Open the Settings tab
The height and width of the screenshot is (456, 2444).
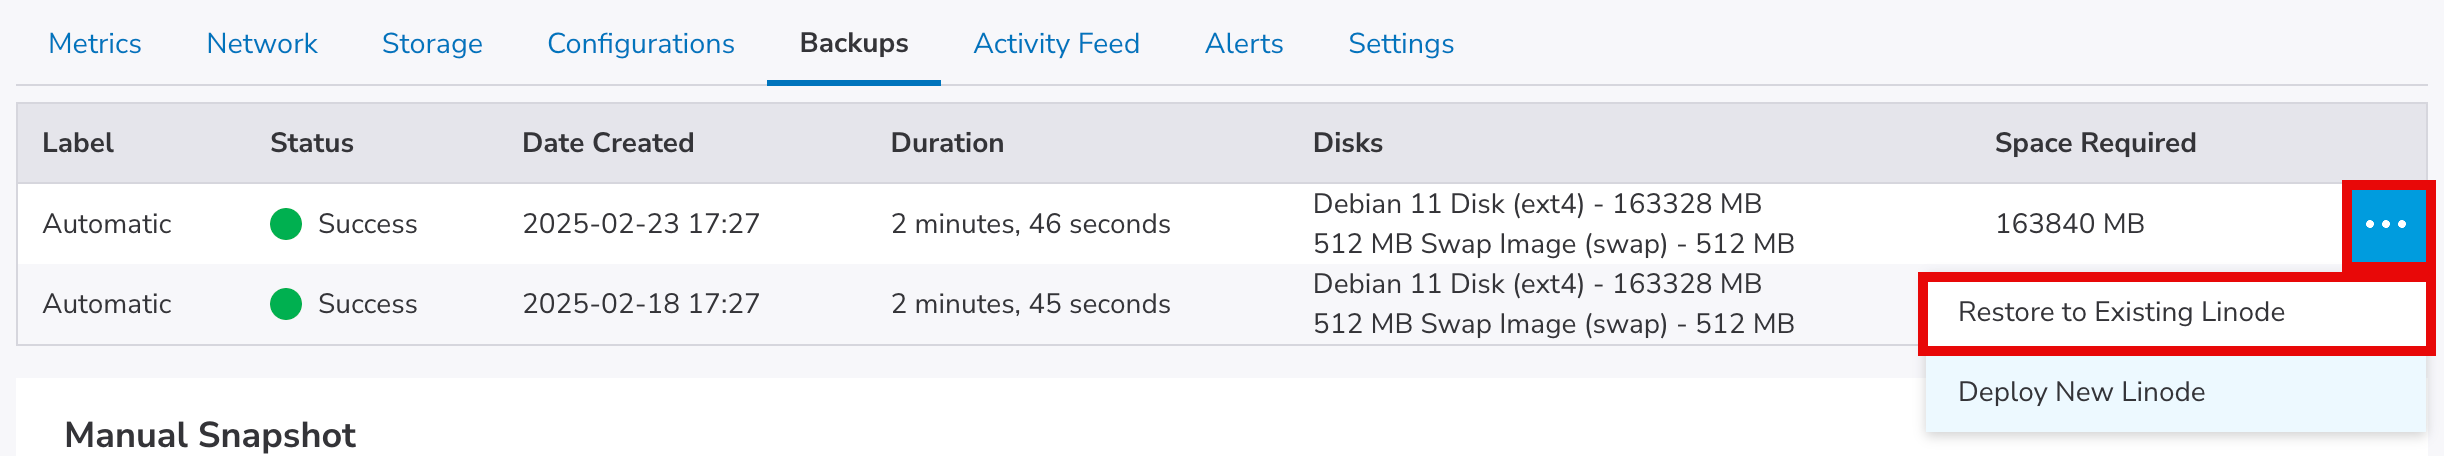[x=1401, y=44]
